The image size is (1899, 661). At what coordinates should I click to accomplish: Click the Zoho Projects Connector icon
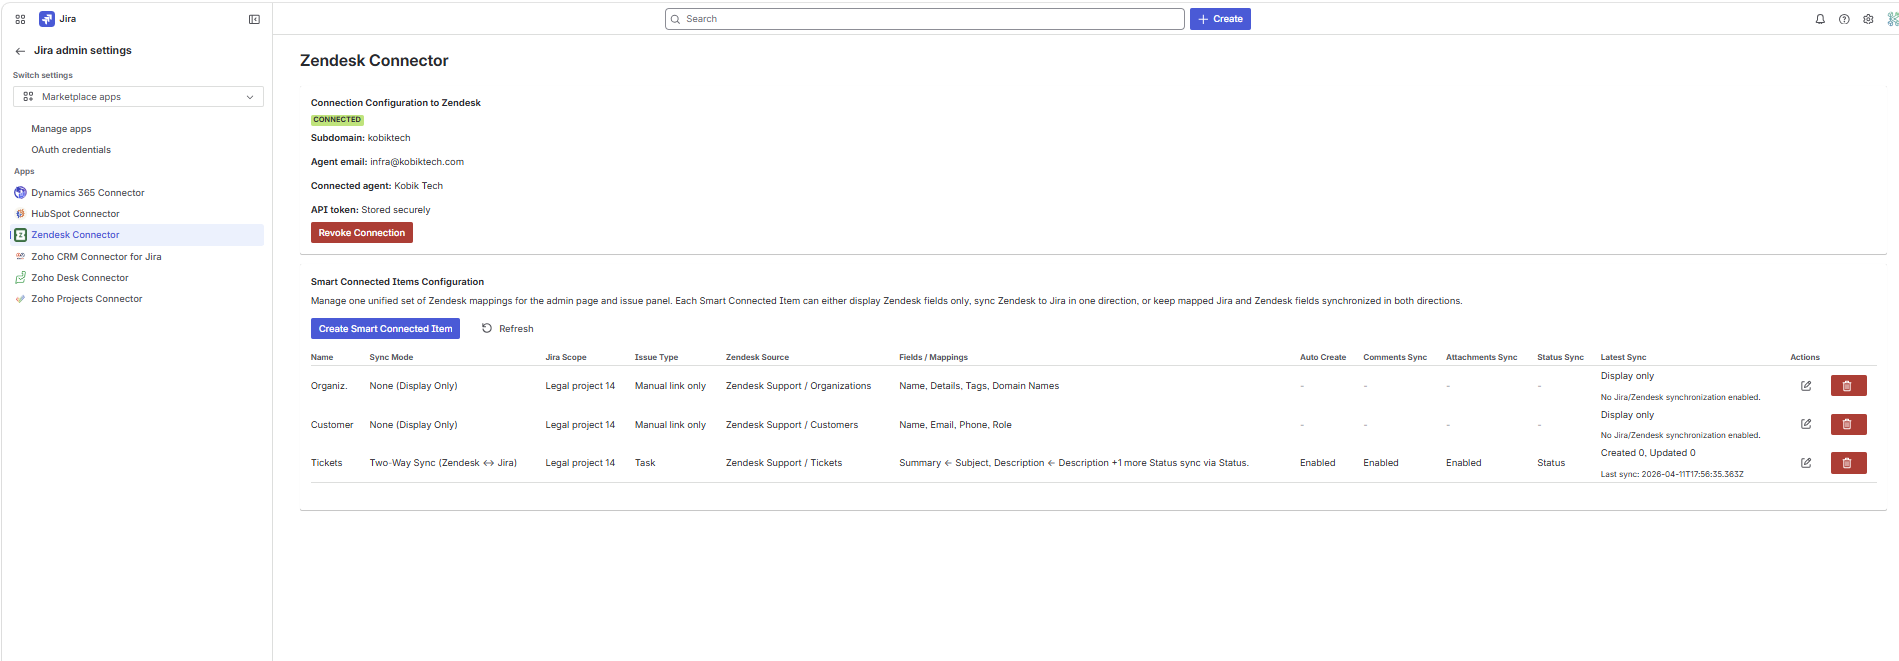[20, 299]
